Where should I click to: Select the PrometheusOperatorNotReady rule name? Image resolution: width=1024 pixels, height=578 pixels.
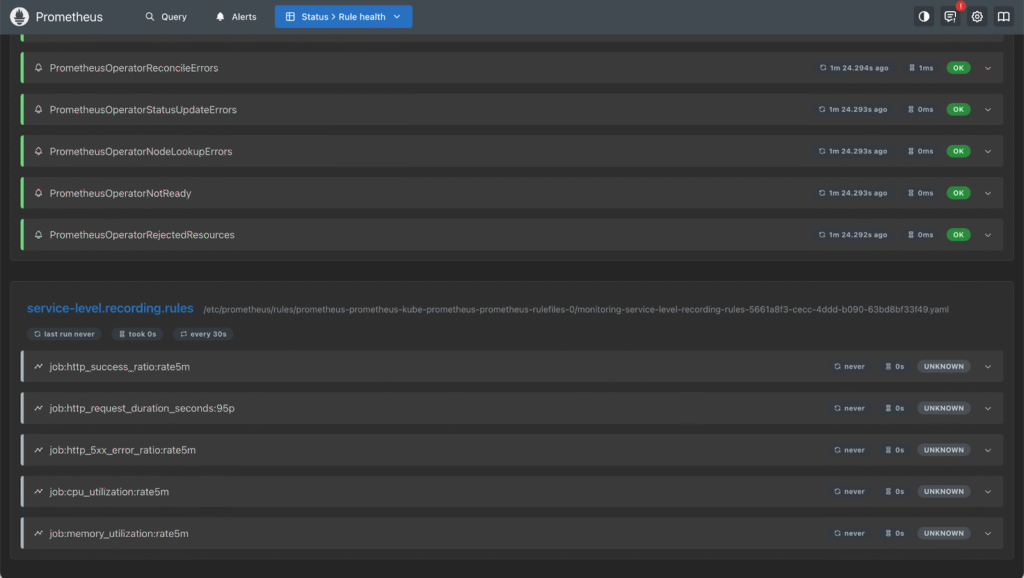(x=120, y=193)
